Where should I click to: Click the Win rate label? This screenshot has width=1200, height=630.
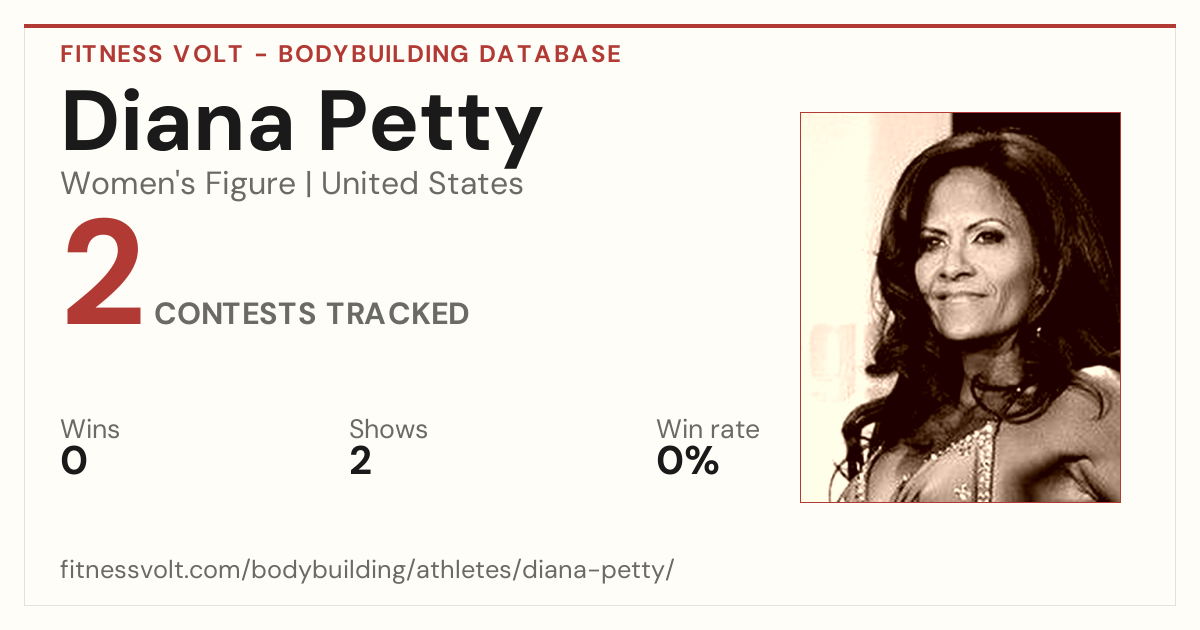coord(708,430)
